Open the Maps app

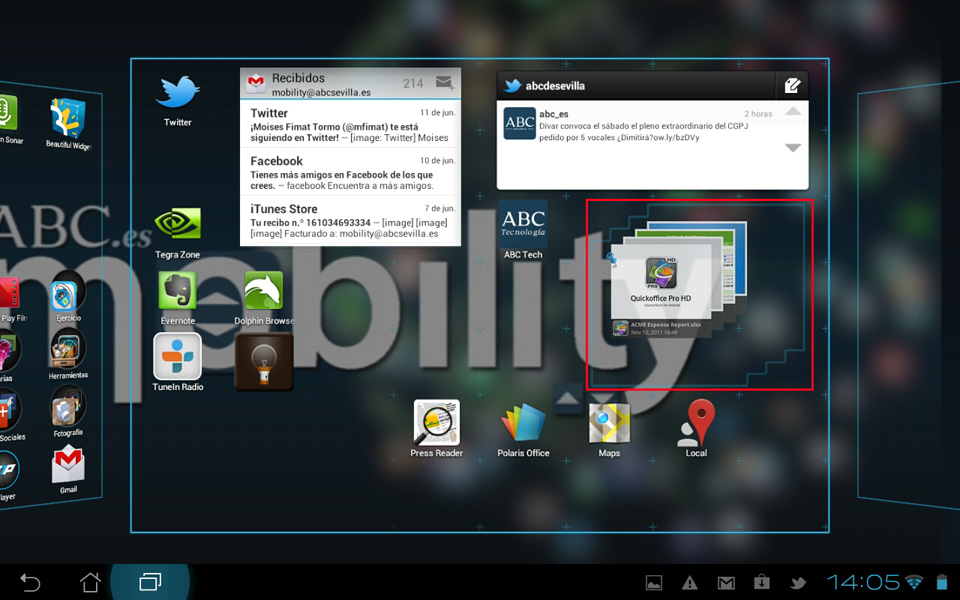click(x=609, y=423)
